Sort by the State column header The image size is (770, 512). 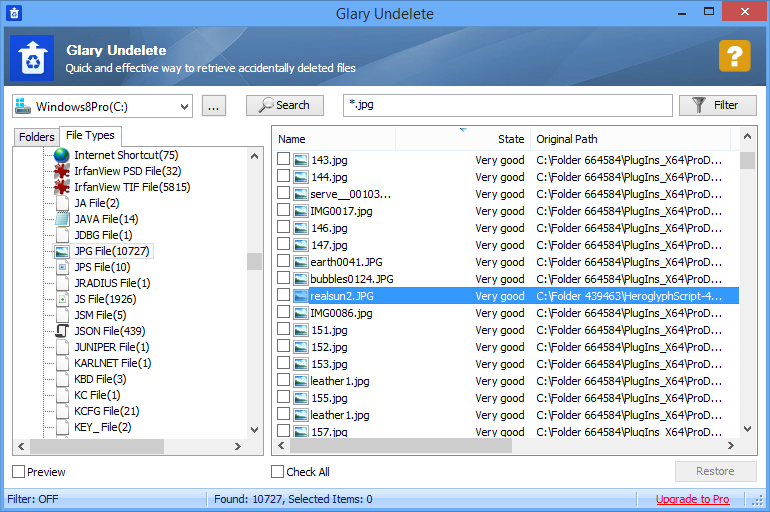tap(463, 139)
